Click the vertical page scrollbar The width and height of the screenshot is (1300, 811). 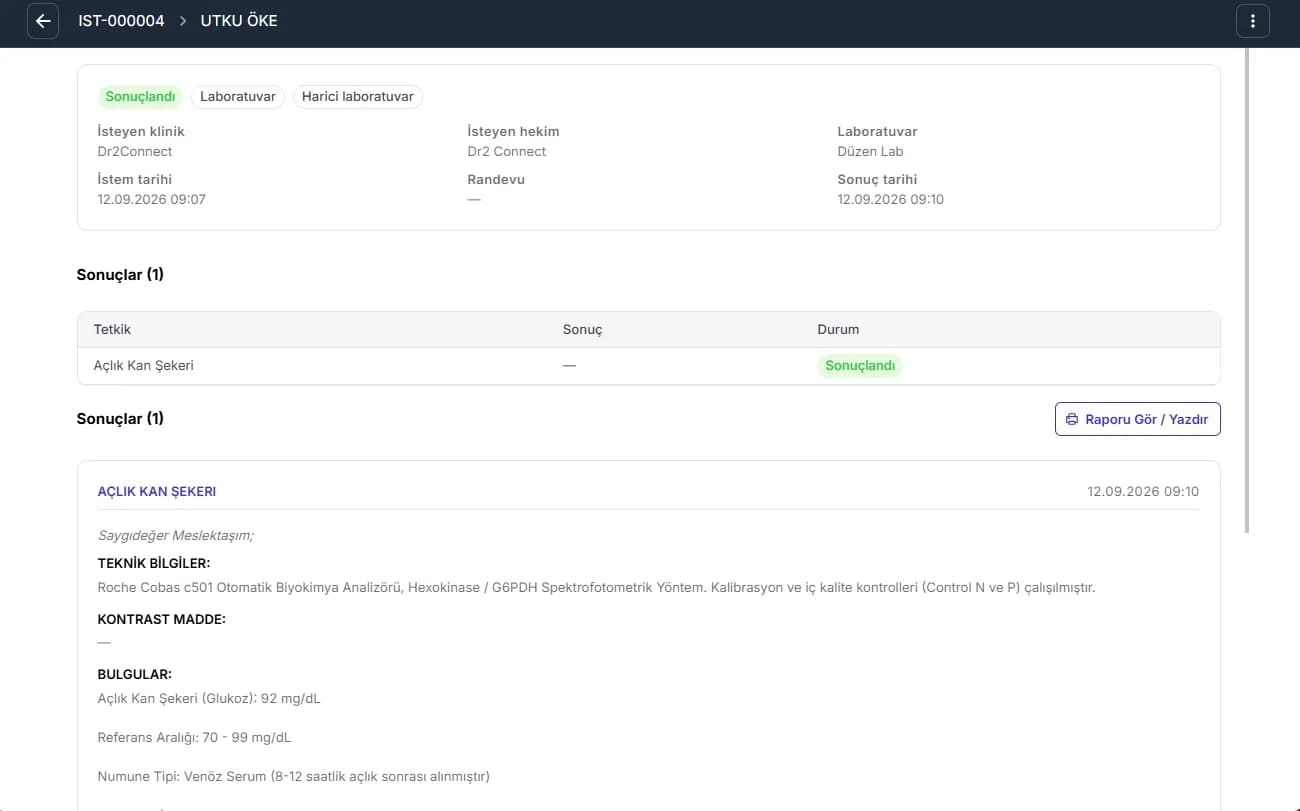1246,290
